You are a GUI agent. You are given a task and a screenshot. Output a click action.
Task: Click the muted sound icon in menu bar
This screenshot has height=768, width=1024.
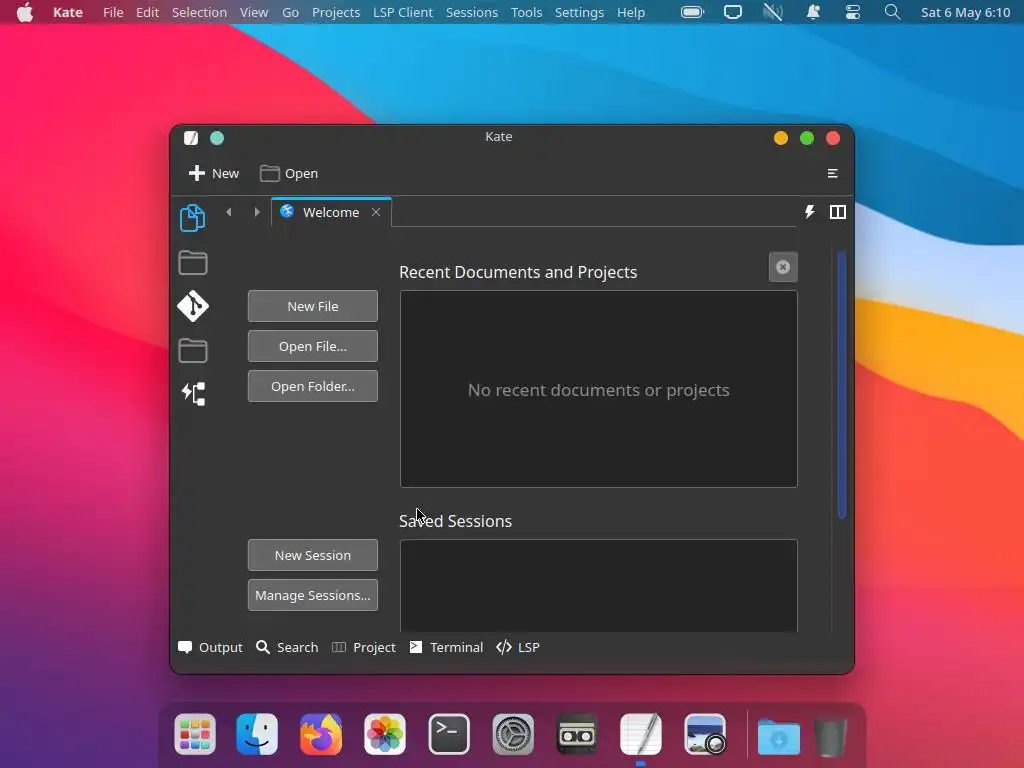[773, 12]
